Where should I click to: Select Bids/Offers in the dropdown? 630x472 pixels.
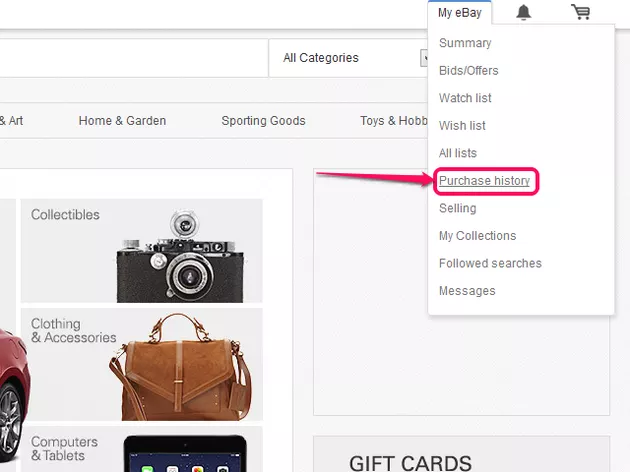pyautogui.click(x=468, y=71)
